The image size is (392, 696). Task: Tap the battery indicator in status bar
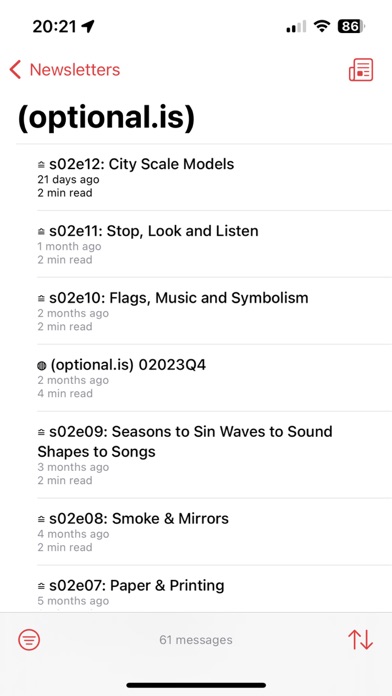[351, 27]
